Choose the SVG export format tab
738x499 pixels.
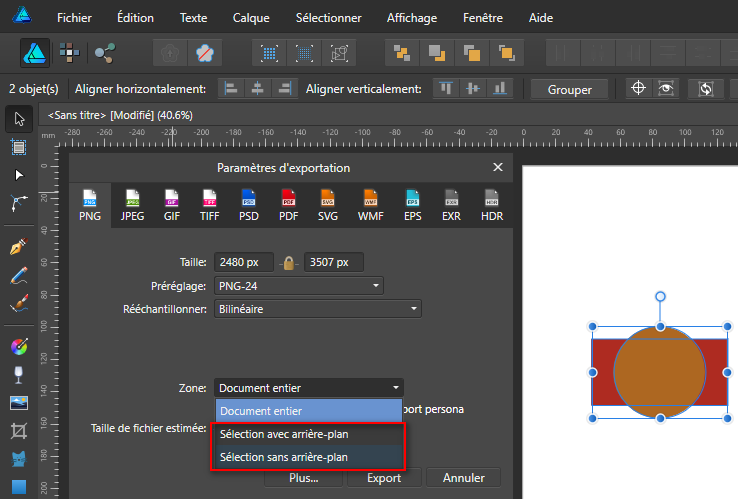[328, 205]
